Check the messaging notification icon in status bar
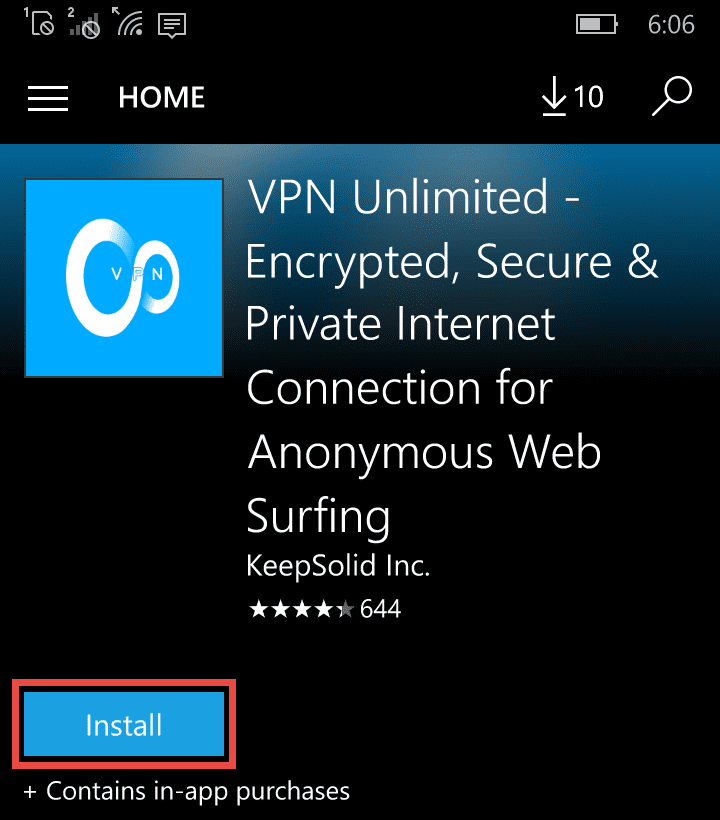Screen dimensions: 720x820 [171, 24]
